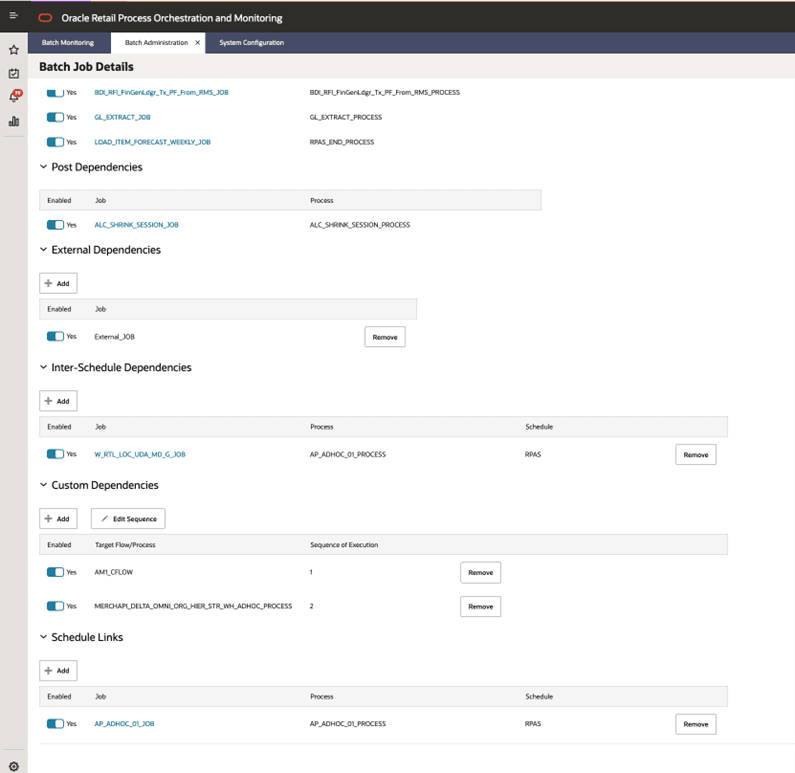Screen dimensions: 795x773
Task: Open BDI_RFI_FinGenLdgr_Tx_PF_From_RMS_JOB link
Action: point(161,92)
